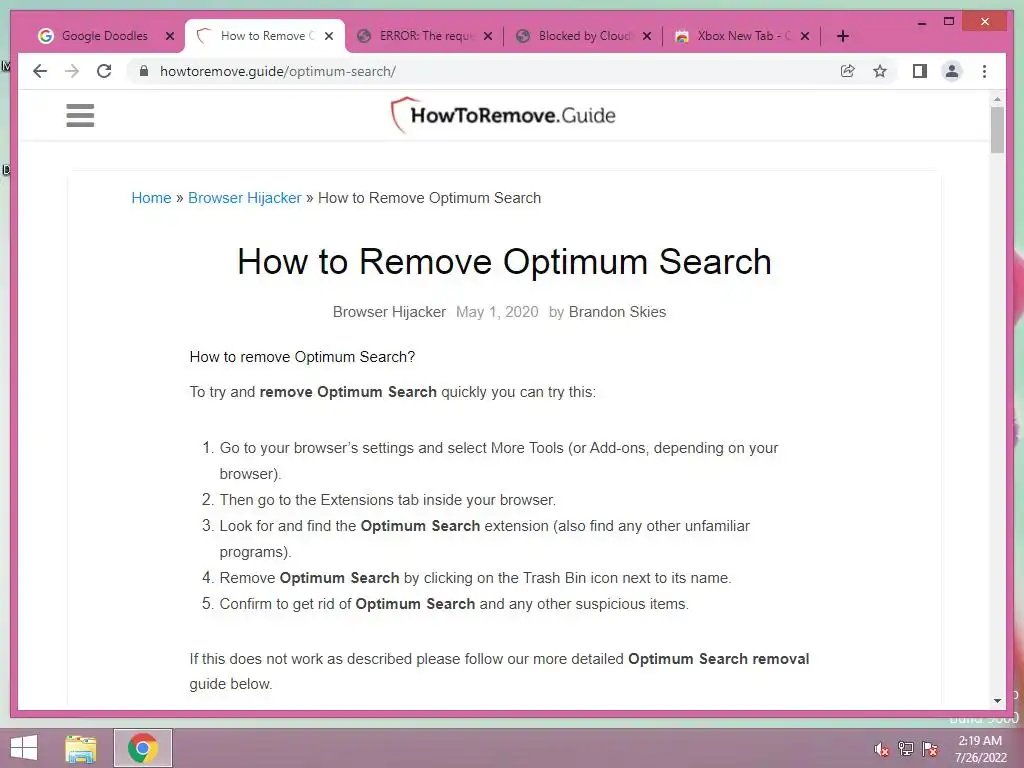Click step 5 'Confirm to get rid of' text
1024x768 pixels.
454,604
